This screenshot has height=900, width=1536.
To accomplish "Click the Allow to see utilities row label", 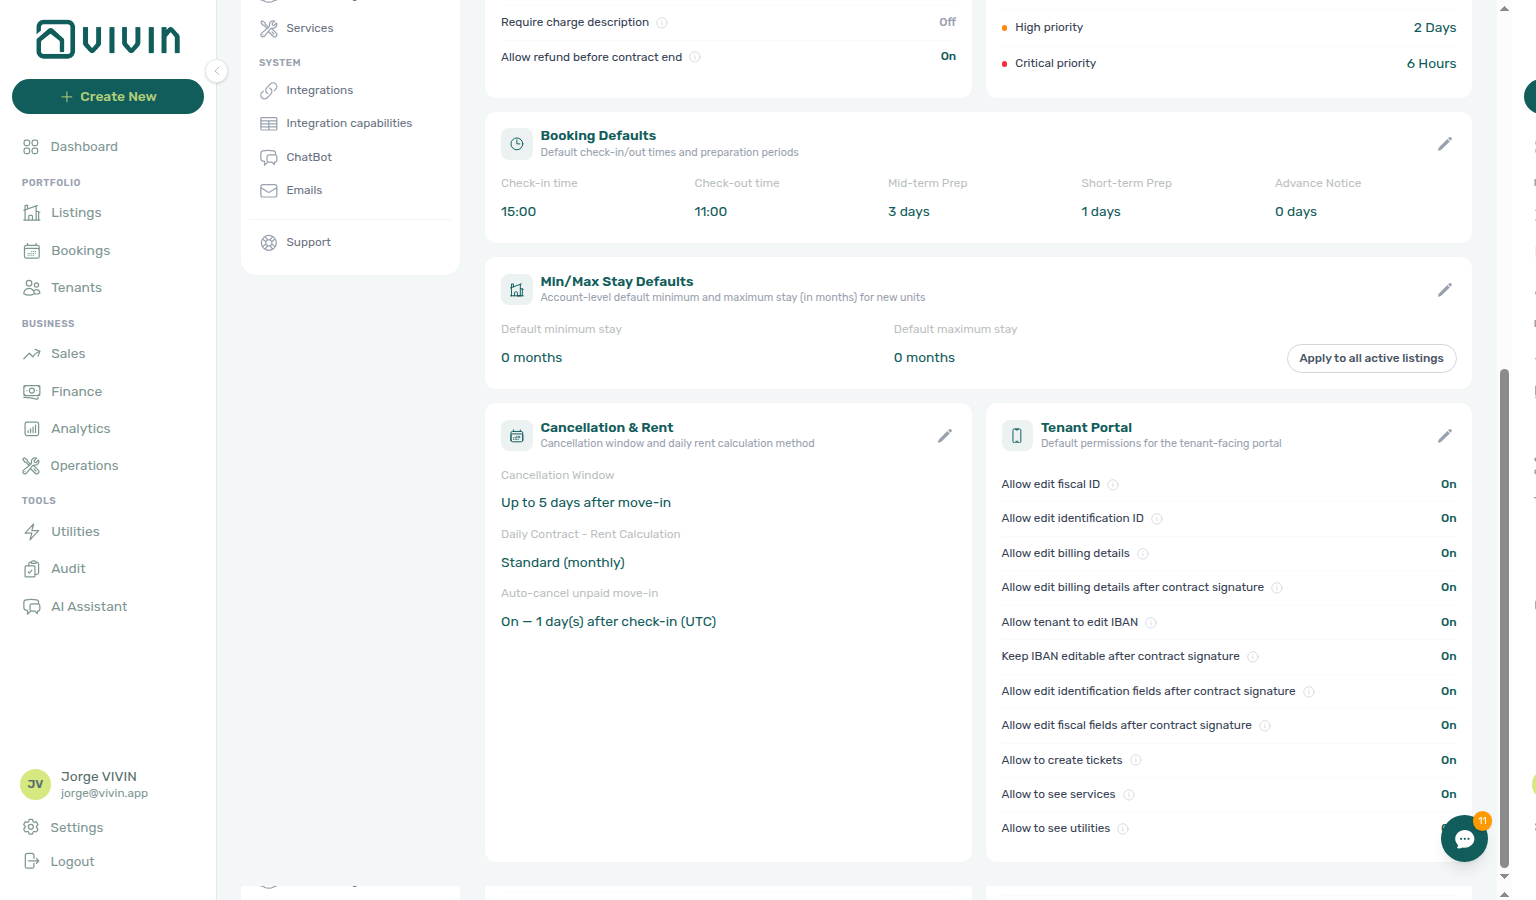I will (1056, 829).
